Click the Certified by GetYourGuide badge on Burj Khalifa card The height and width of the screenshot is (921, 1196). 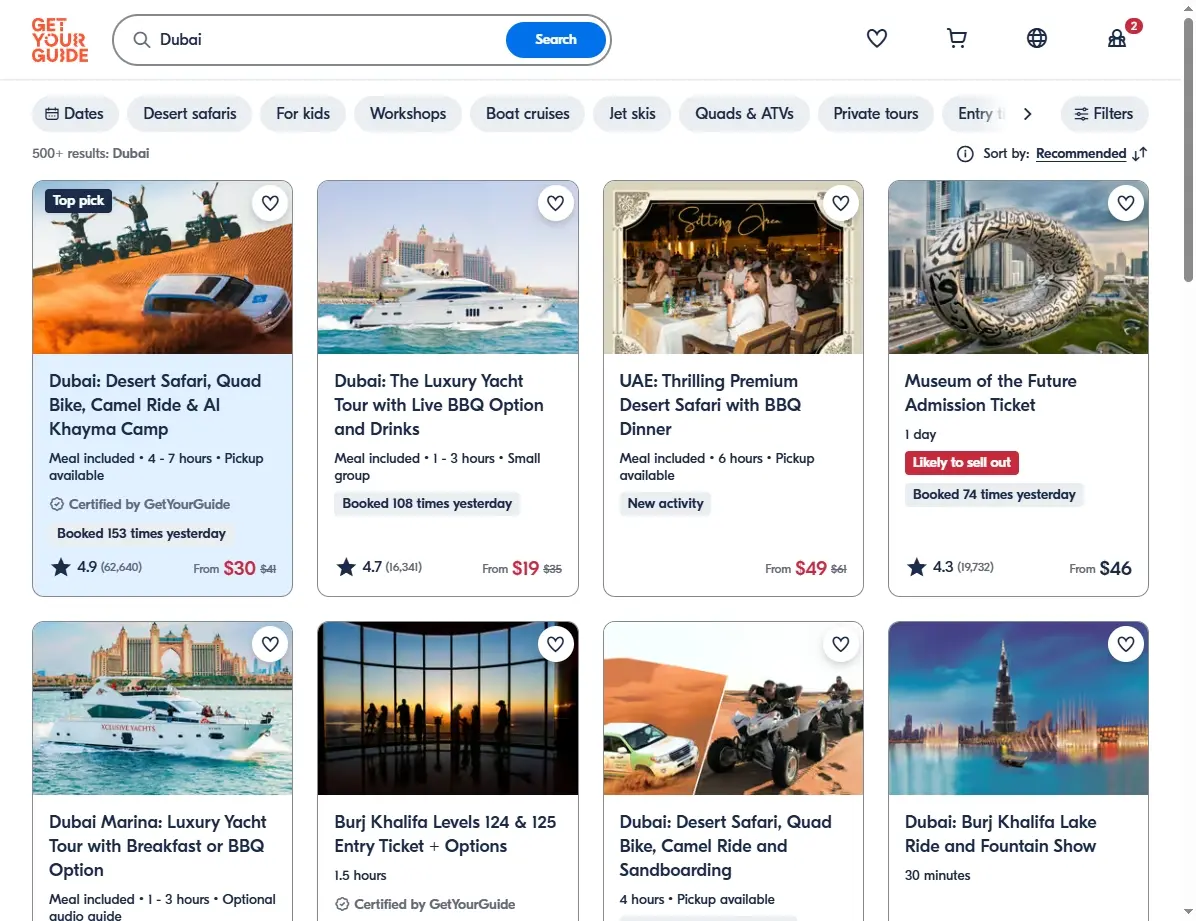pos(425,904)
